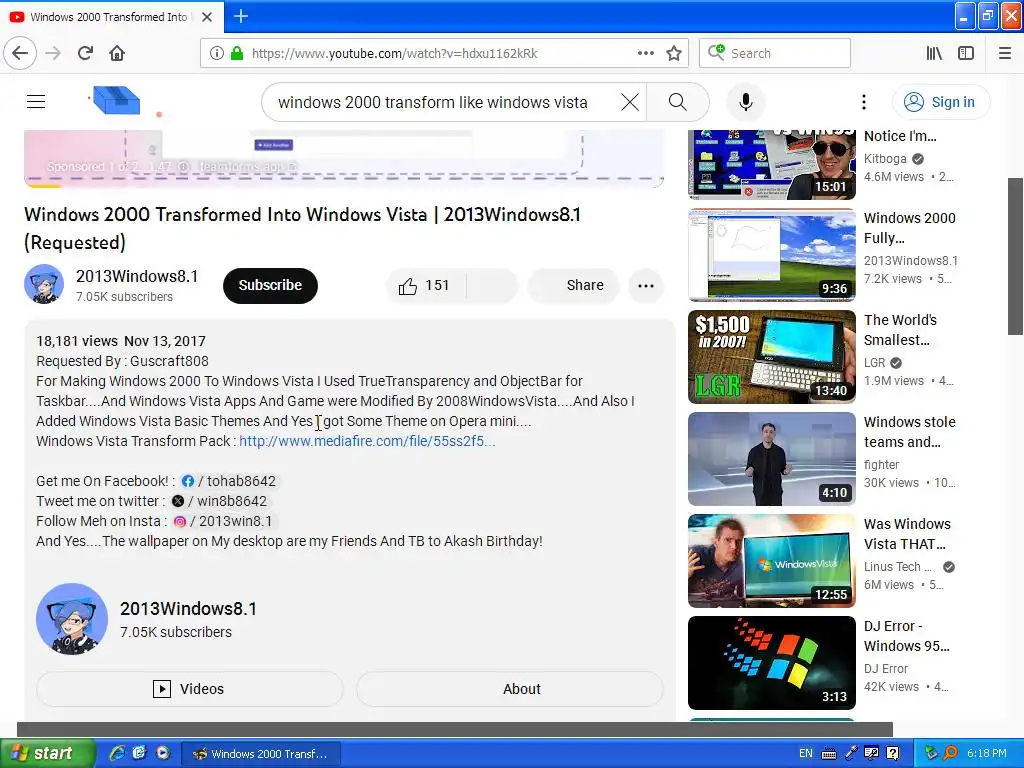The image size is (1024, 768).
Task: Open the mediafire transform pack link
Action: pos(367,441)
